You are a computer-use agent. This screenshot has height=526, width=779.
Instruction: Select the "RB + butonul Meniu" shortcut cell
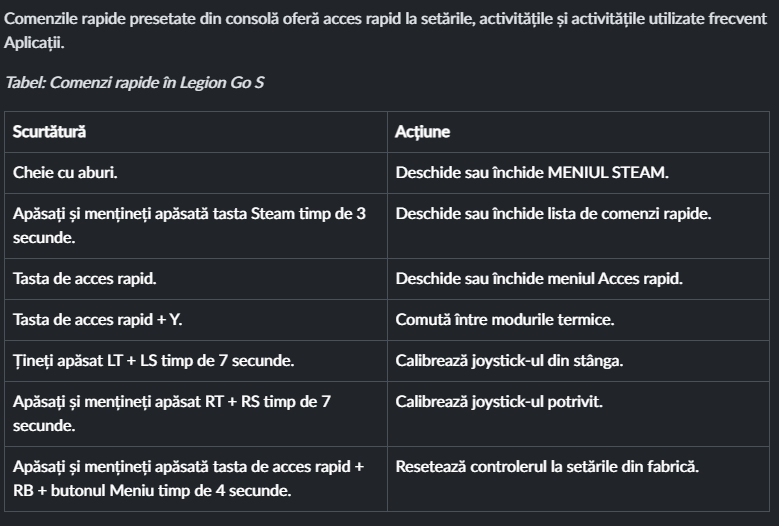tap(190, 477)
